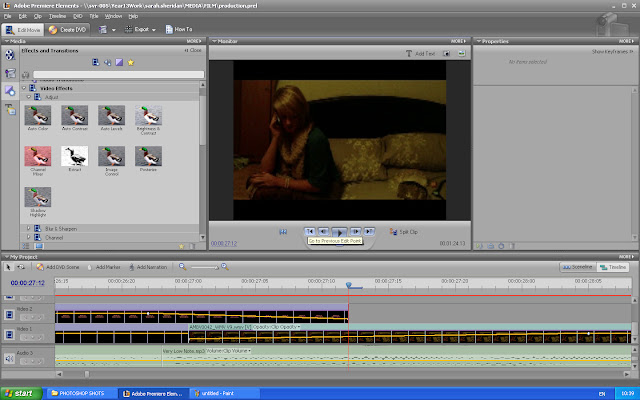The height and width of the screenshot is (400, 640).
Task: Open the File menu
Action: [x=7, y=16]
